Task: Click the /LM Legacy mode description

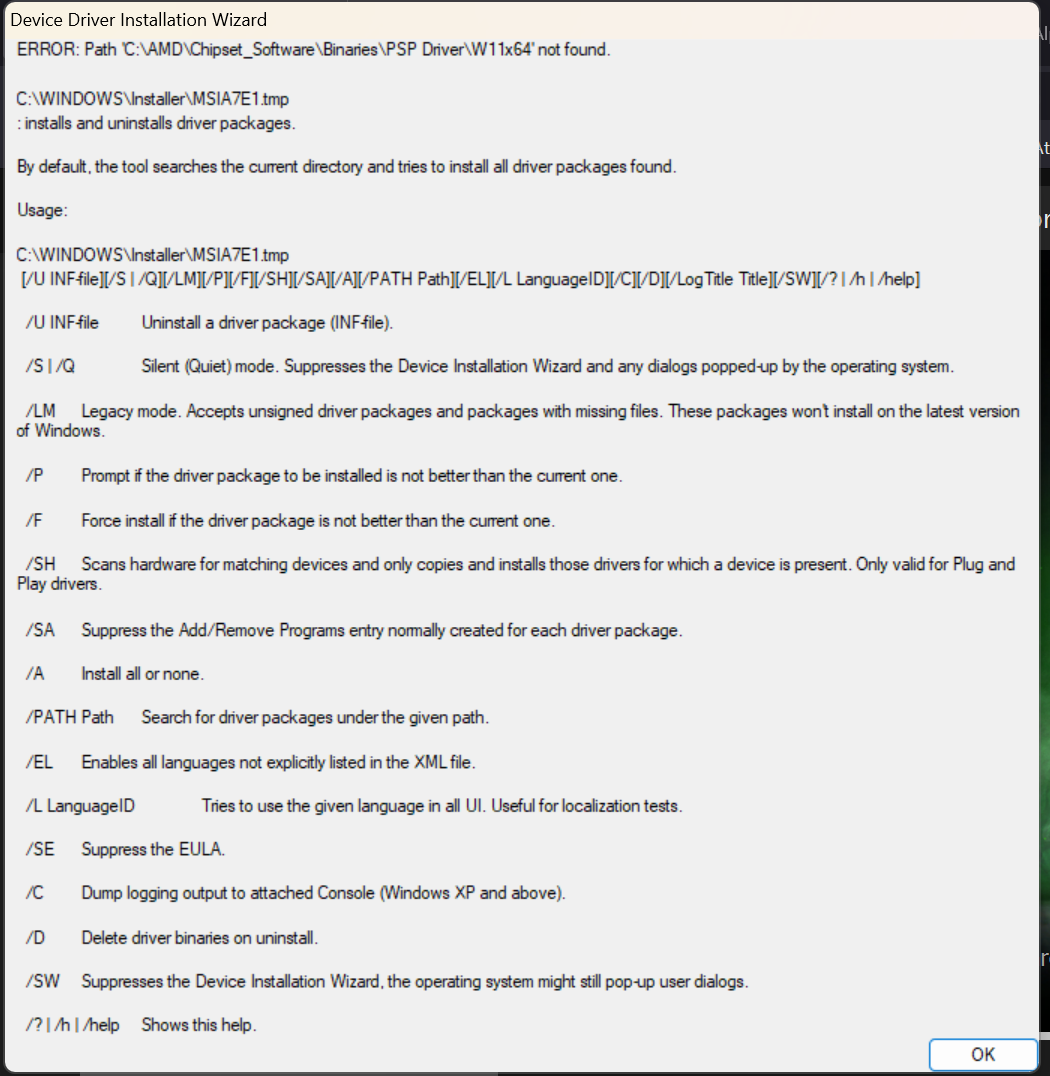Action: point(518,421)
